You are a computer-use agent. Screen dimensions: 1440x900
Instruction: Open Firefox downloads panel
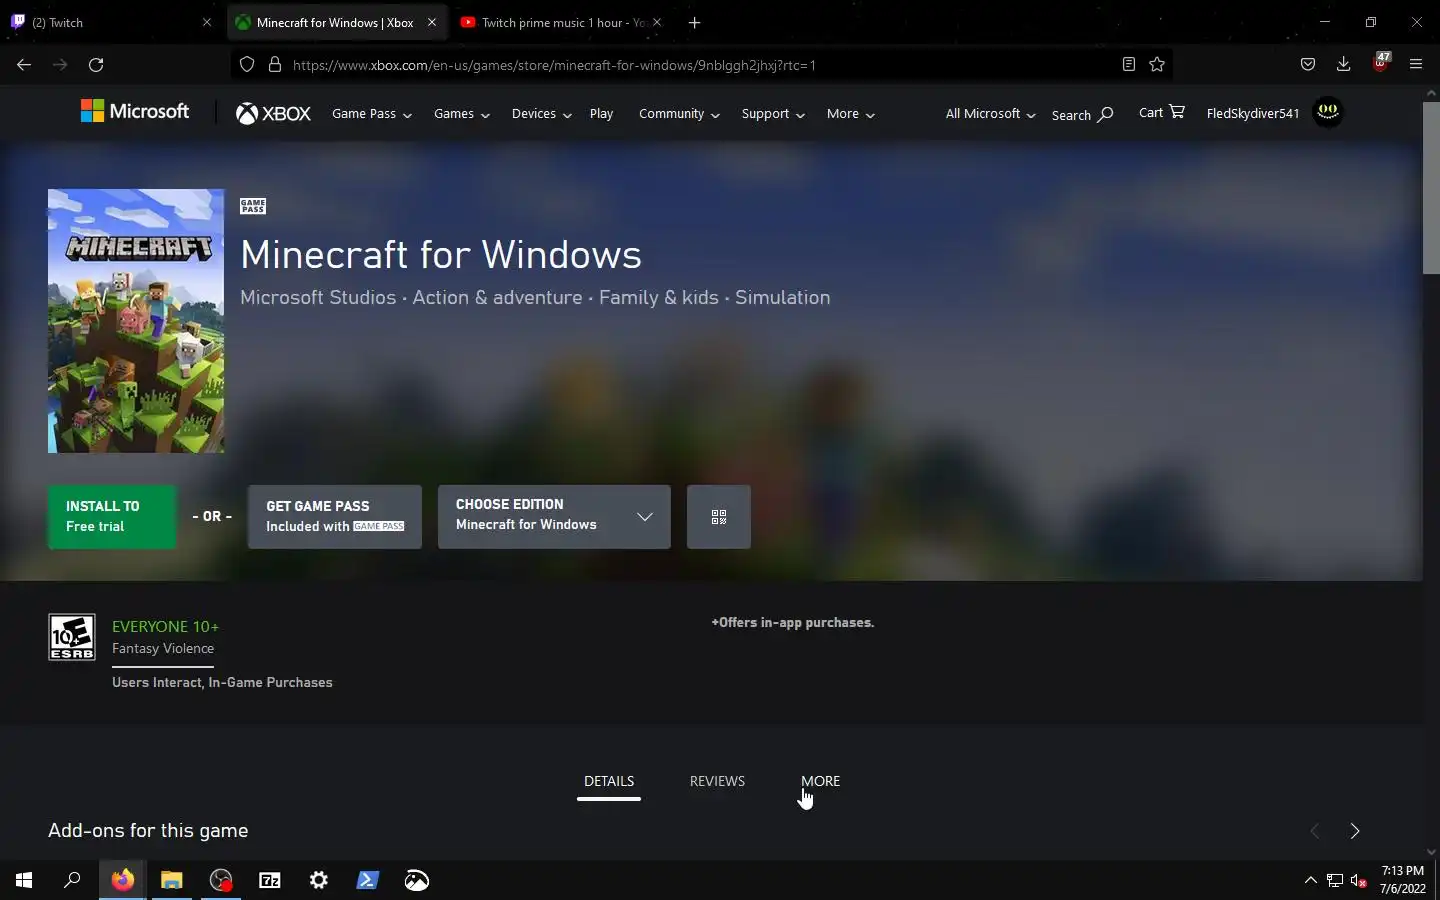coord(1343,64)
